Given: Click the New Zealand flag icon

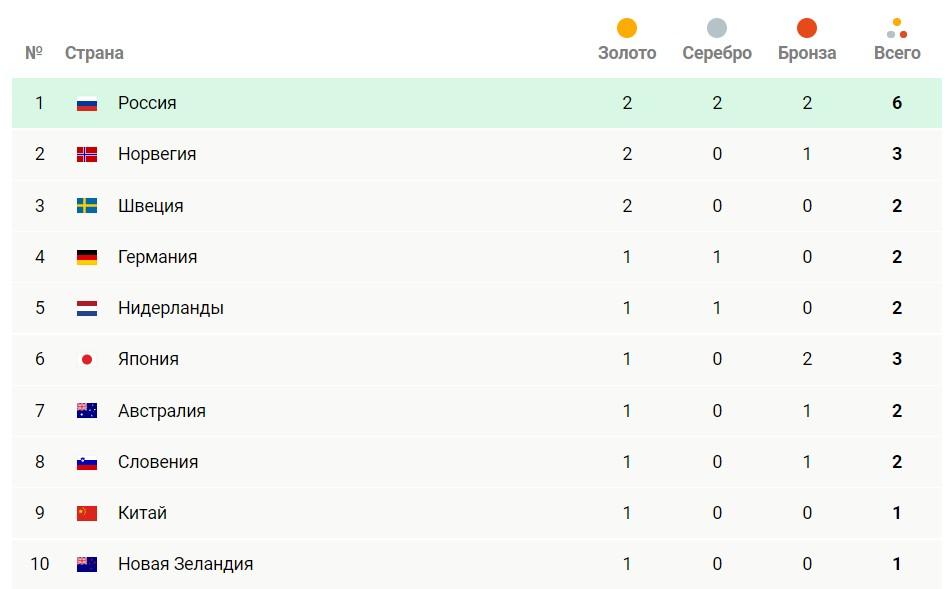Looking at the screenshot, I should tap(87, 564).
